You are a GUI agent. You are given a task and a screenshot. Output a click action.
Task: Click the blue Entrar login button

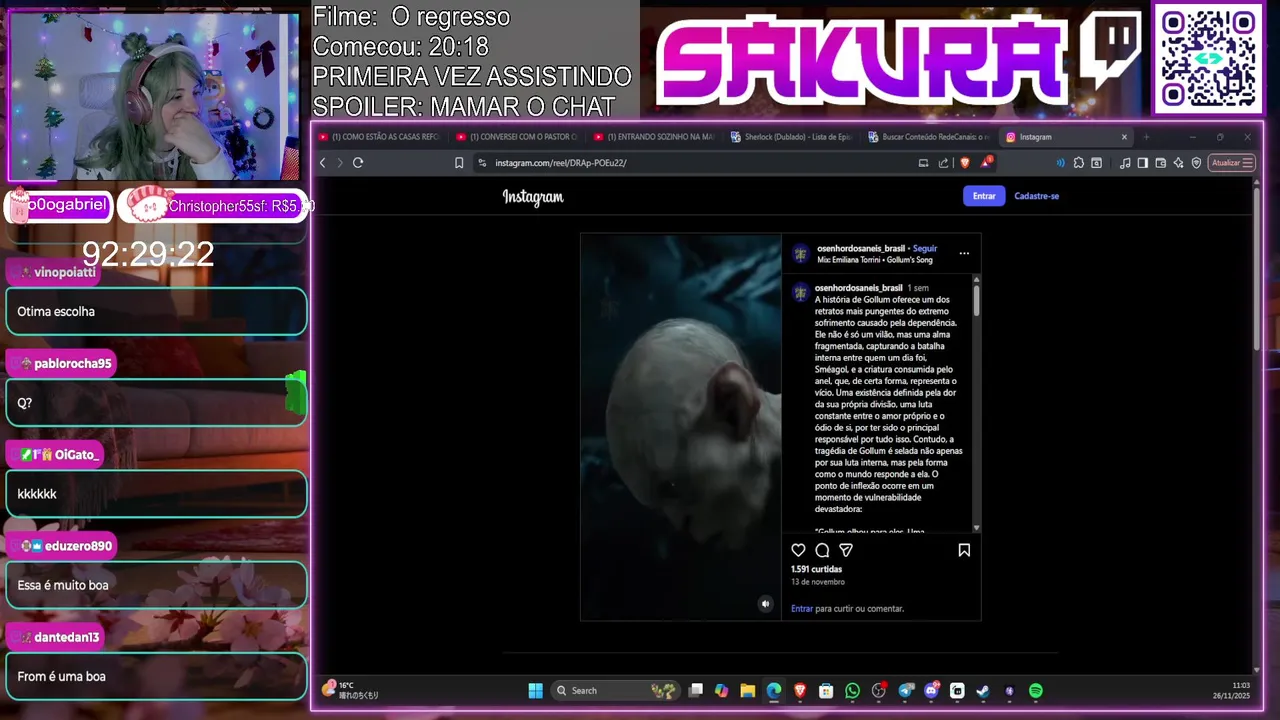[x=984, y=196]
